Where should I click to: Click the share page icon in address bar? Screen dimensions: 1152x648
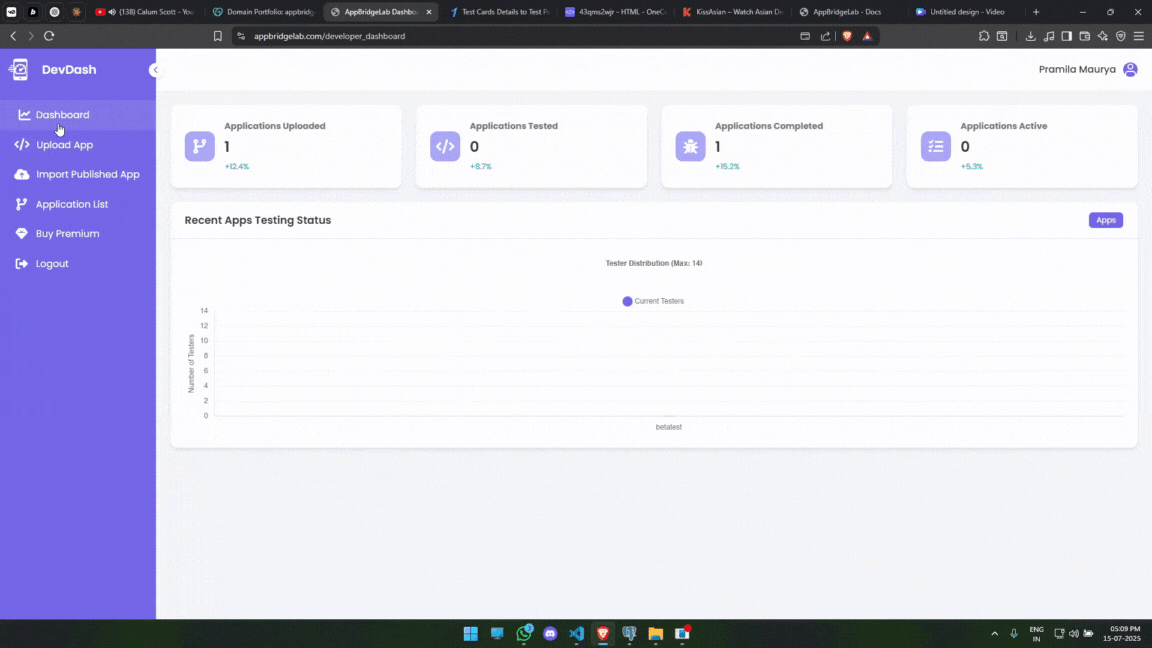pos(825,36)
